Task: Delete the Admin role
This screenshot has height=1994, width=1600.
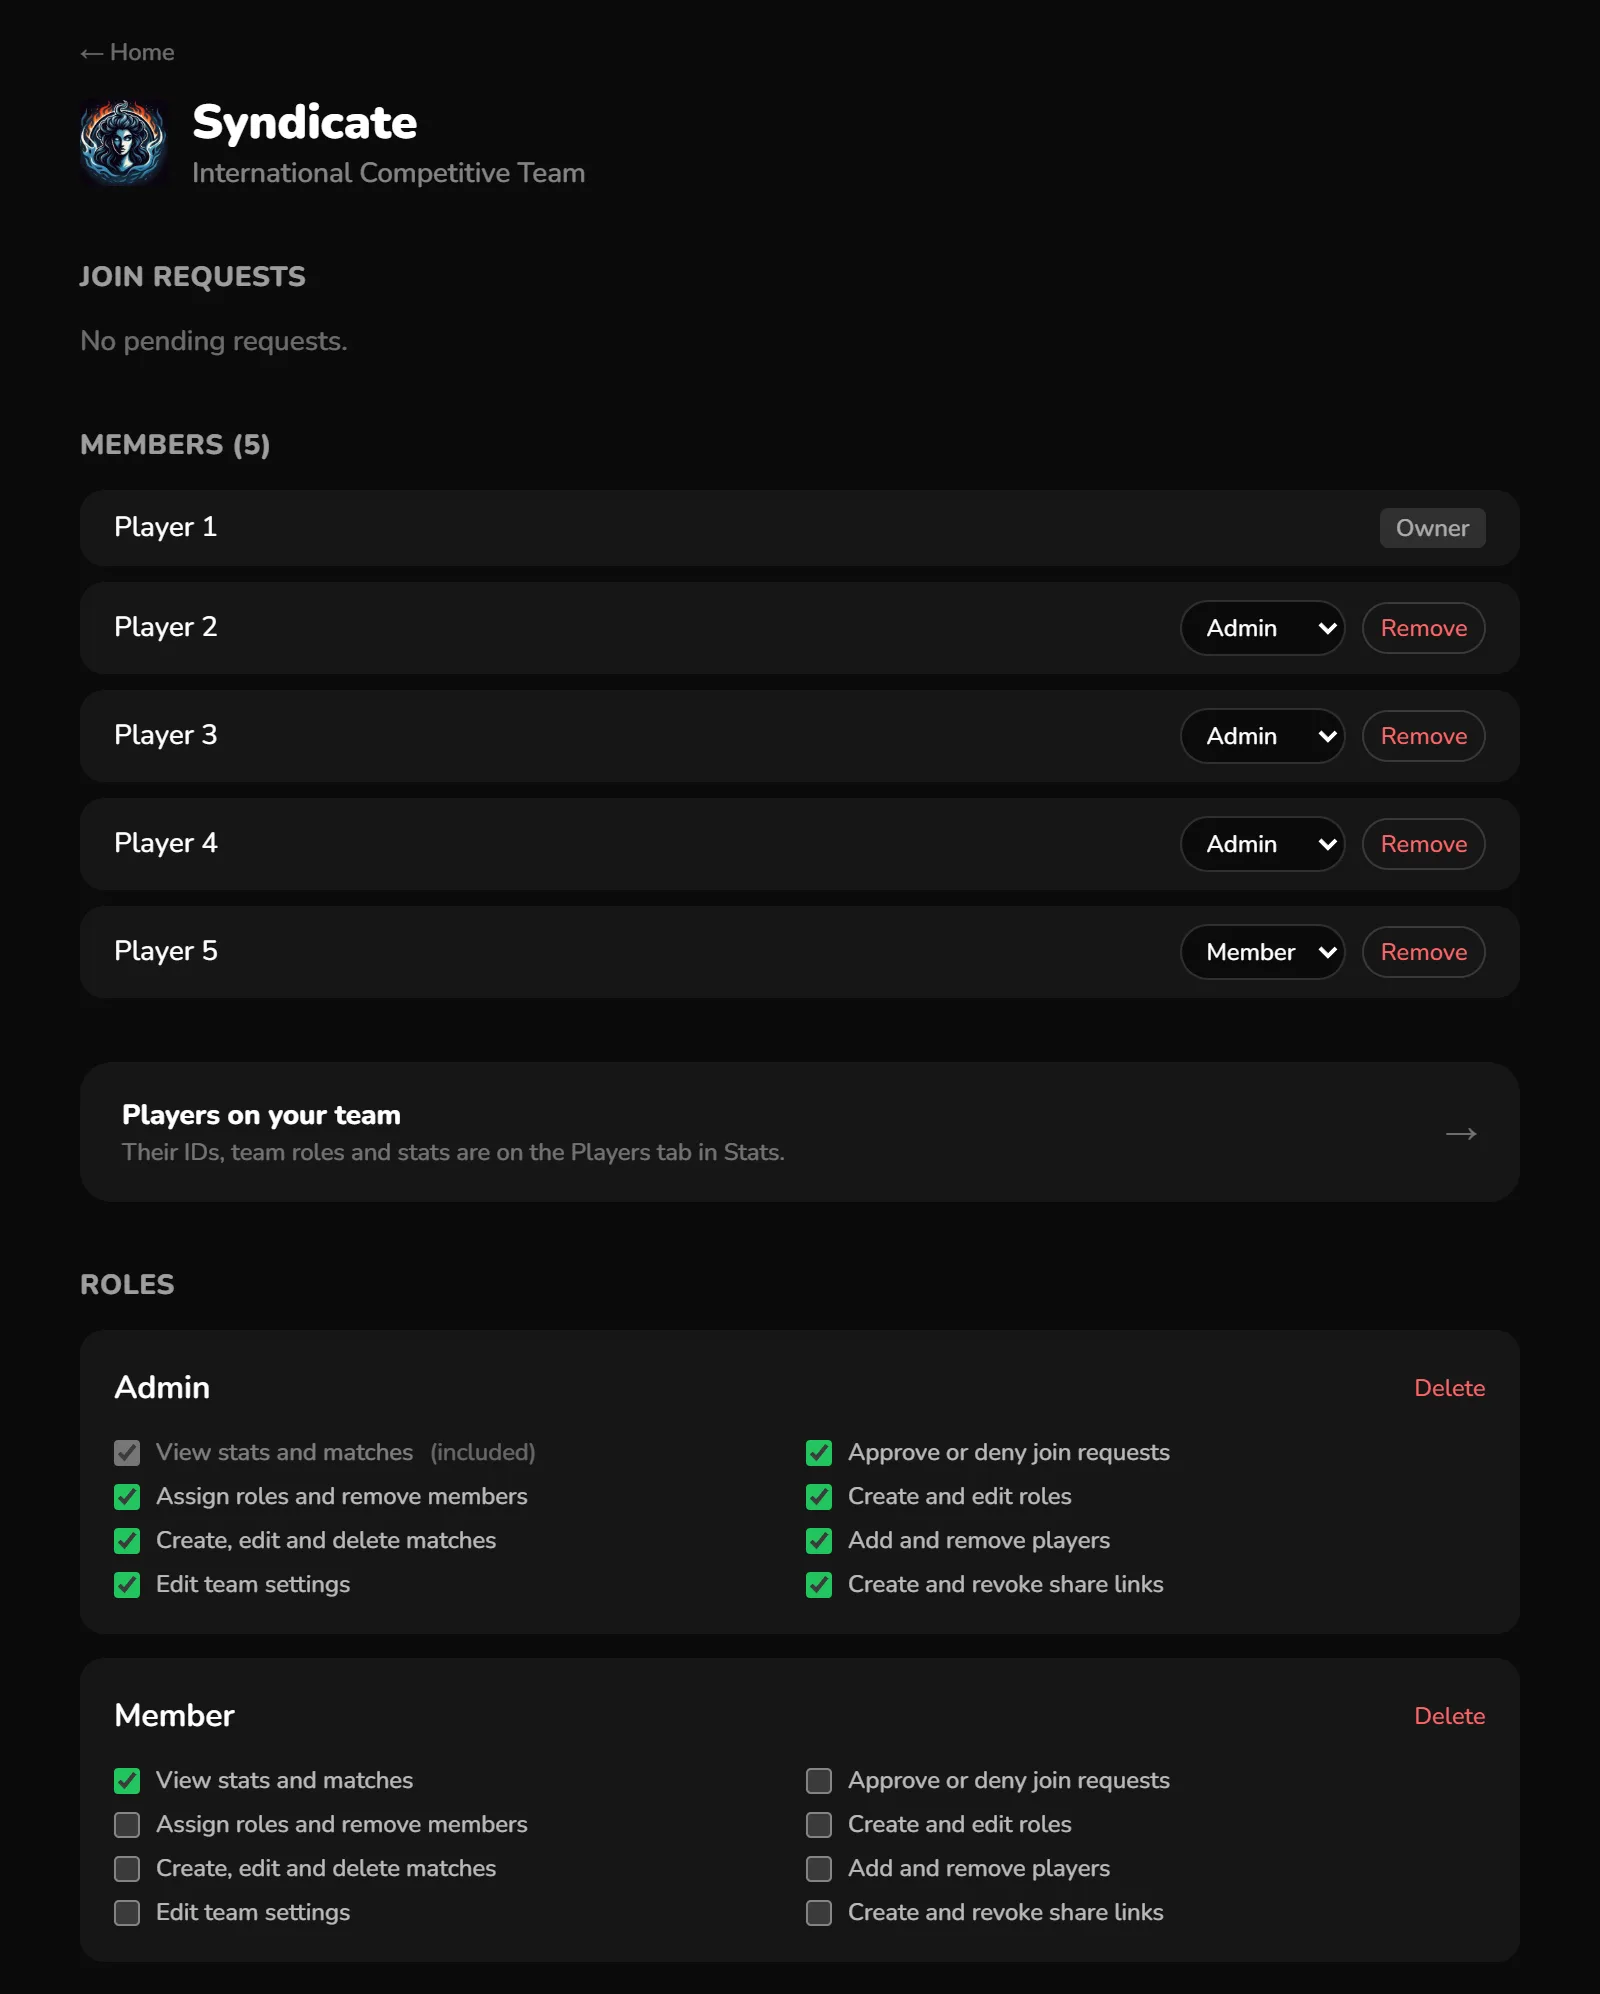Action: click(x=1449, y=1388)
